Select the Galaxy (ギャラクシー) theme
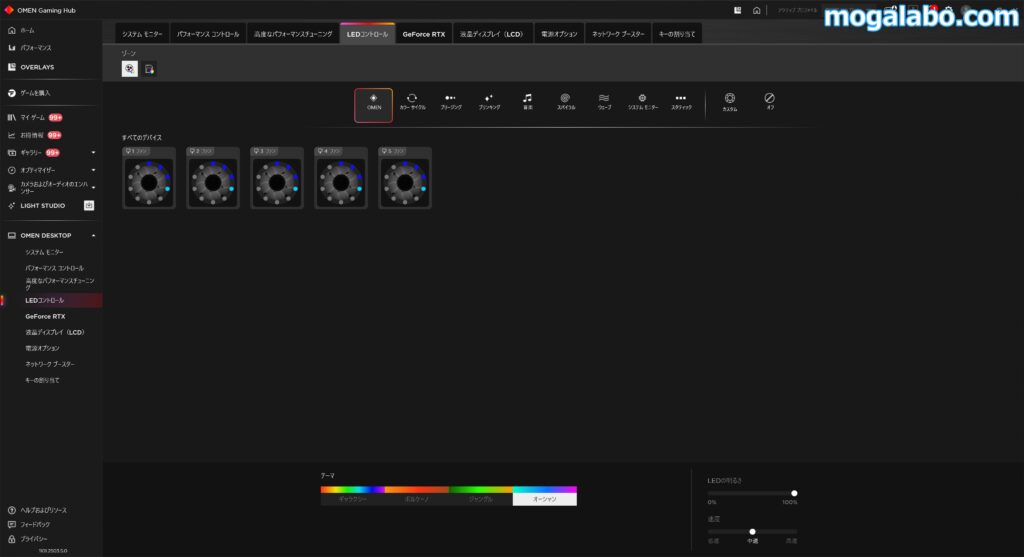Image resolution: width=1024 pixels, height=557 pixels. coord(353,496)
